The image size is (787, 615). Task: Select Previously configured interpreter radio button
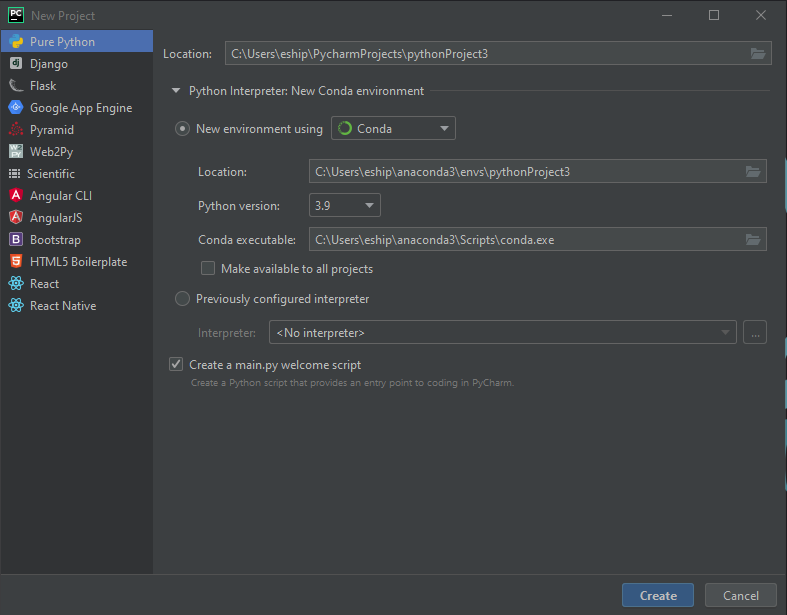click(182, 299)
